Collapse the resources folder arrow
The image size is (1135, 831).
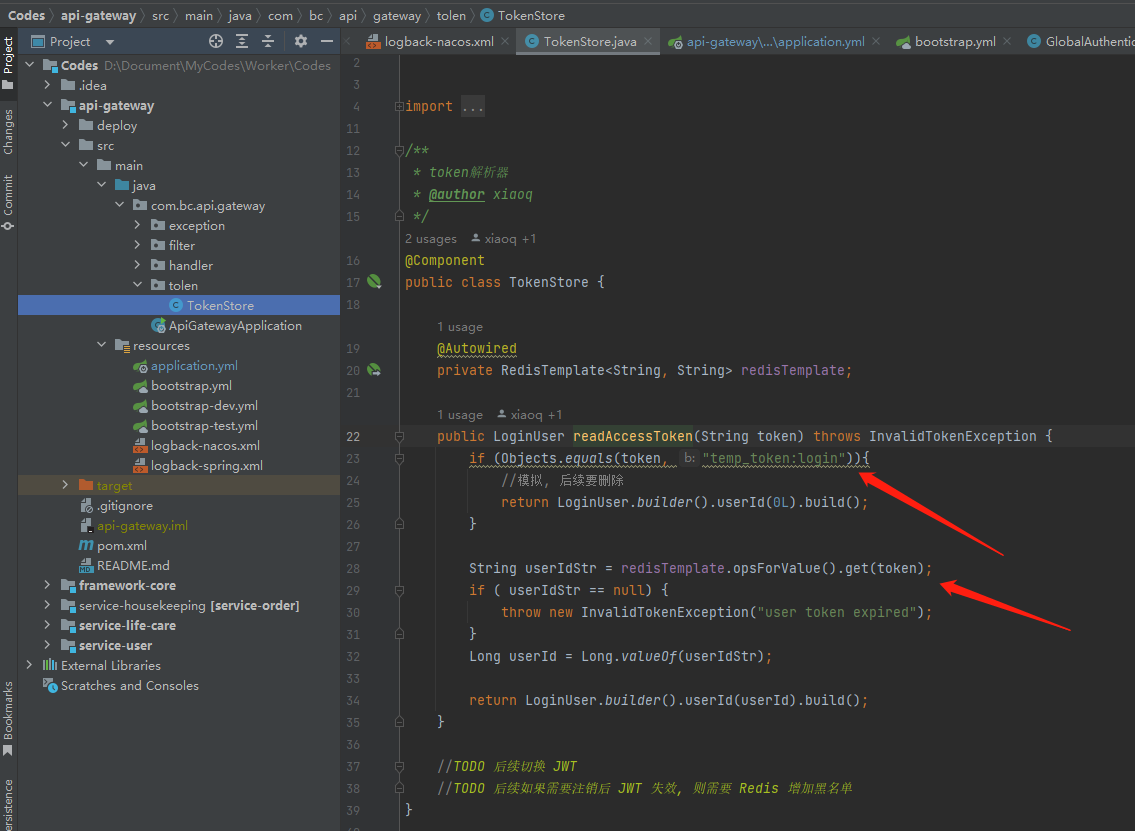[101, 345]
